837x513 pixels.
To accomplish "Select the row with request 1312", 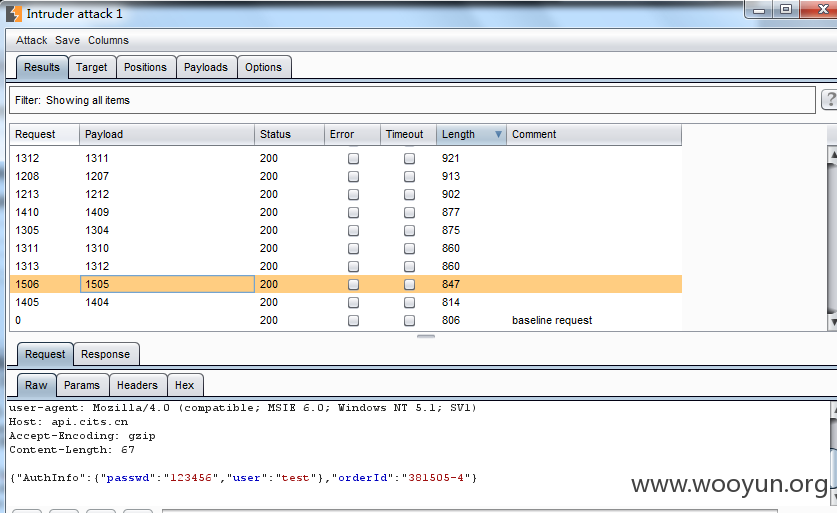I will click(346, 159).
